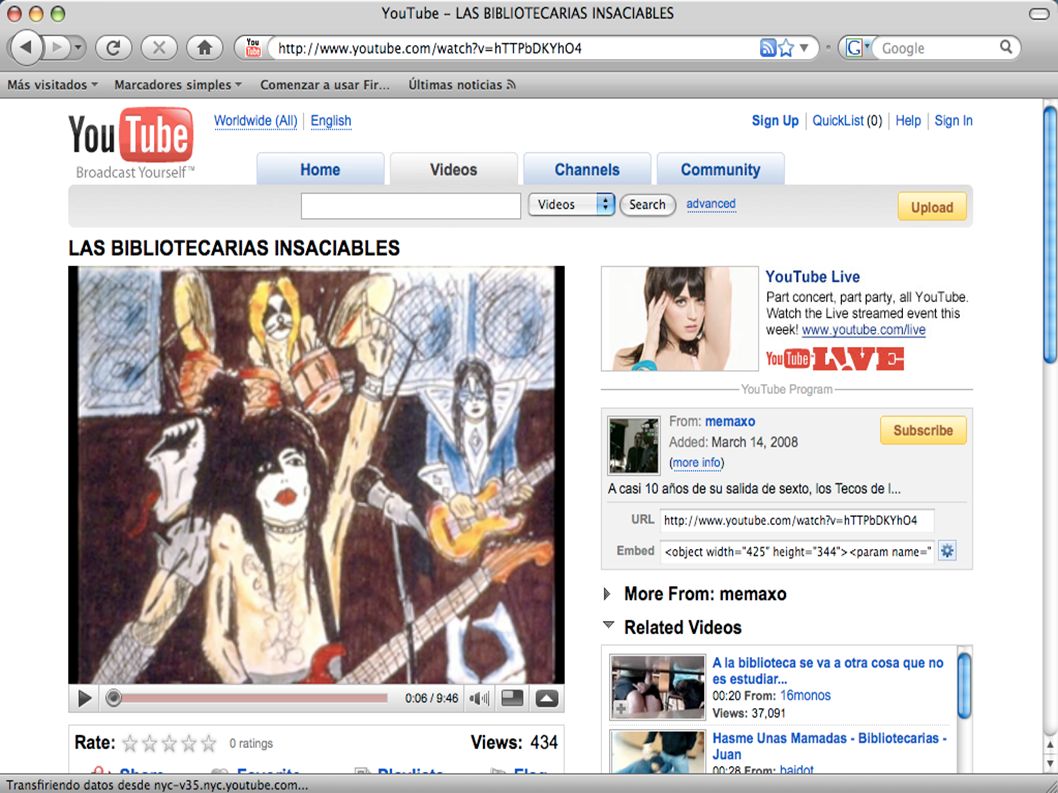Screen dimensions: 1058x793
Task: Rate the video five stars
Action: tap(208, 744)
